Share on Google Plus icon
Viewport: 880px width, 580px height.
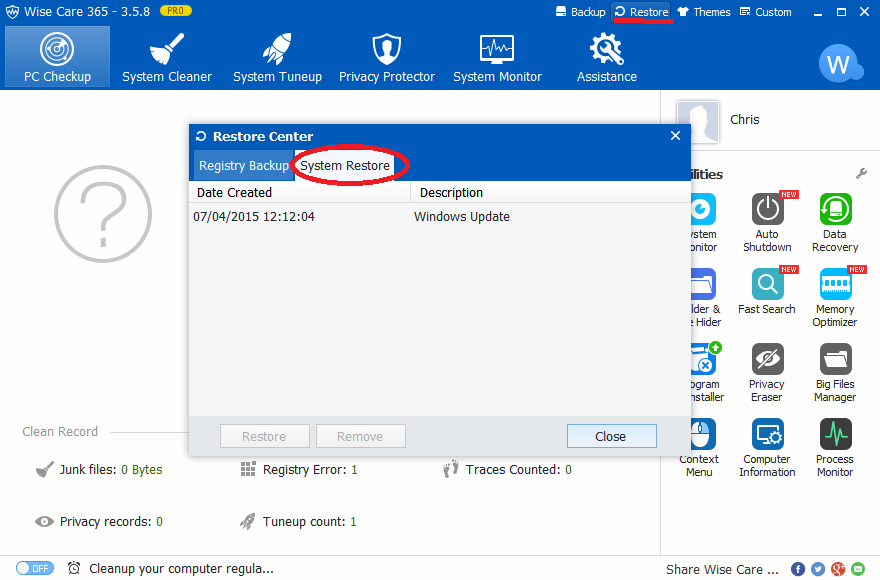pyautogui.click(x=838, y=569)
